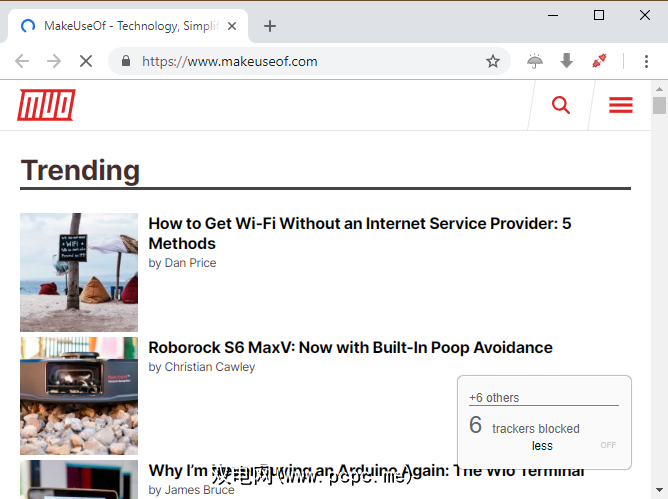Toggle the OFF switch in tracker popup
Viewport: 668px width, 499px height.
[608, 445]
